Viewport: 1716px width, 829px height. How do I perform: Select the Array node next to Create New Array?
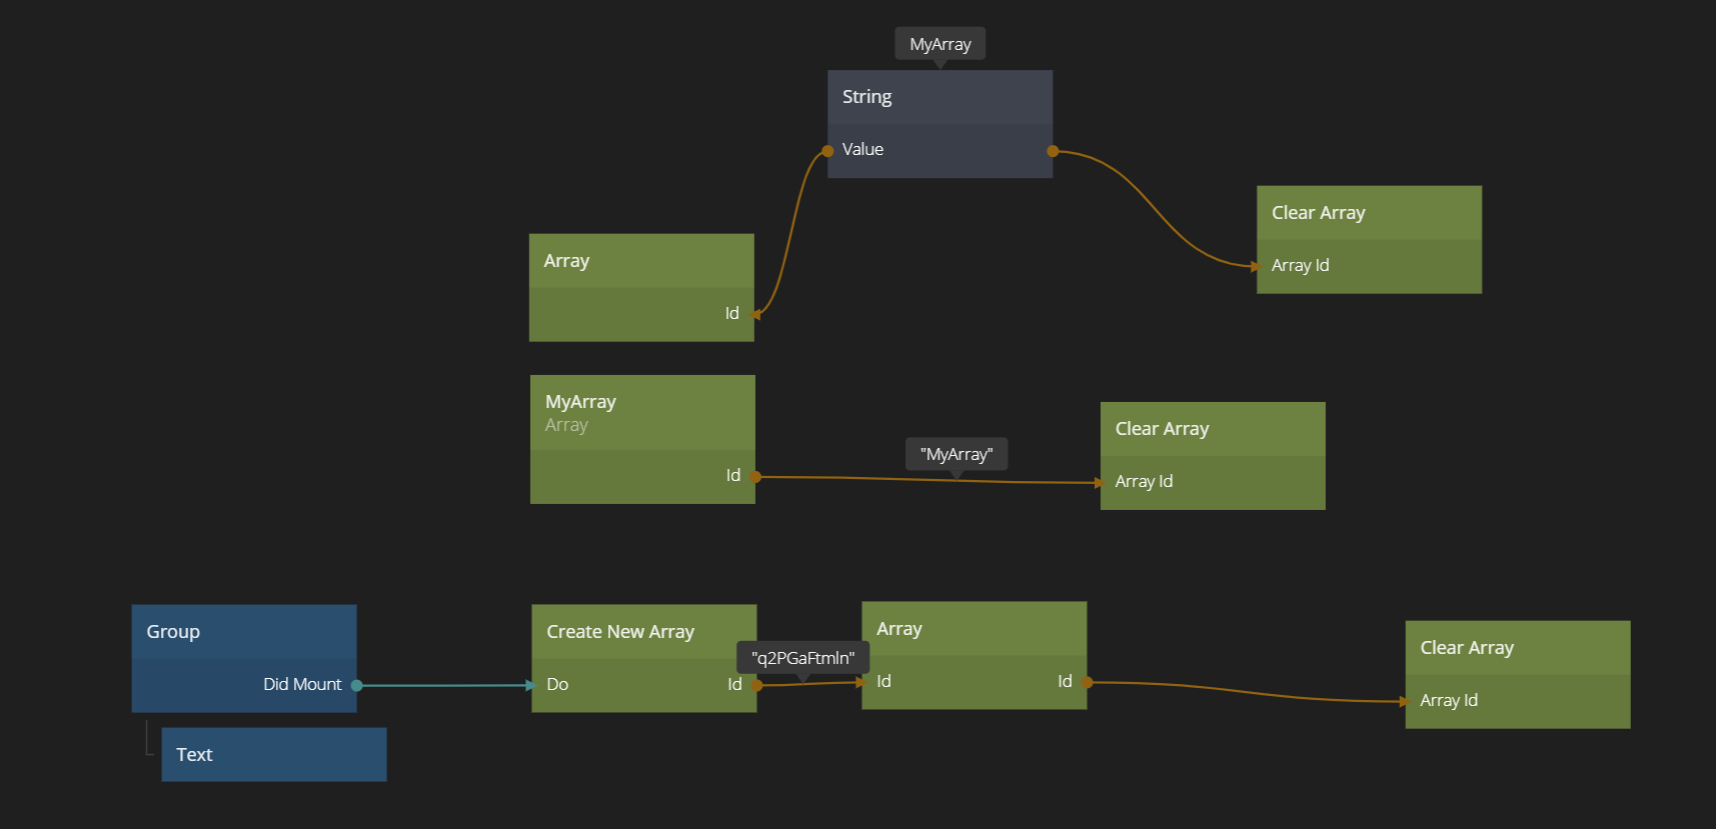point(973,629)
